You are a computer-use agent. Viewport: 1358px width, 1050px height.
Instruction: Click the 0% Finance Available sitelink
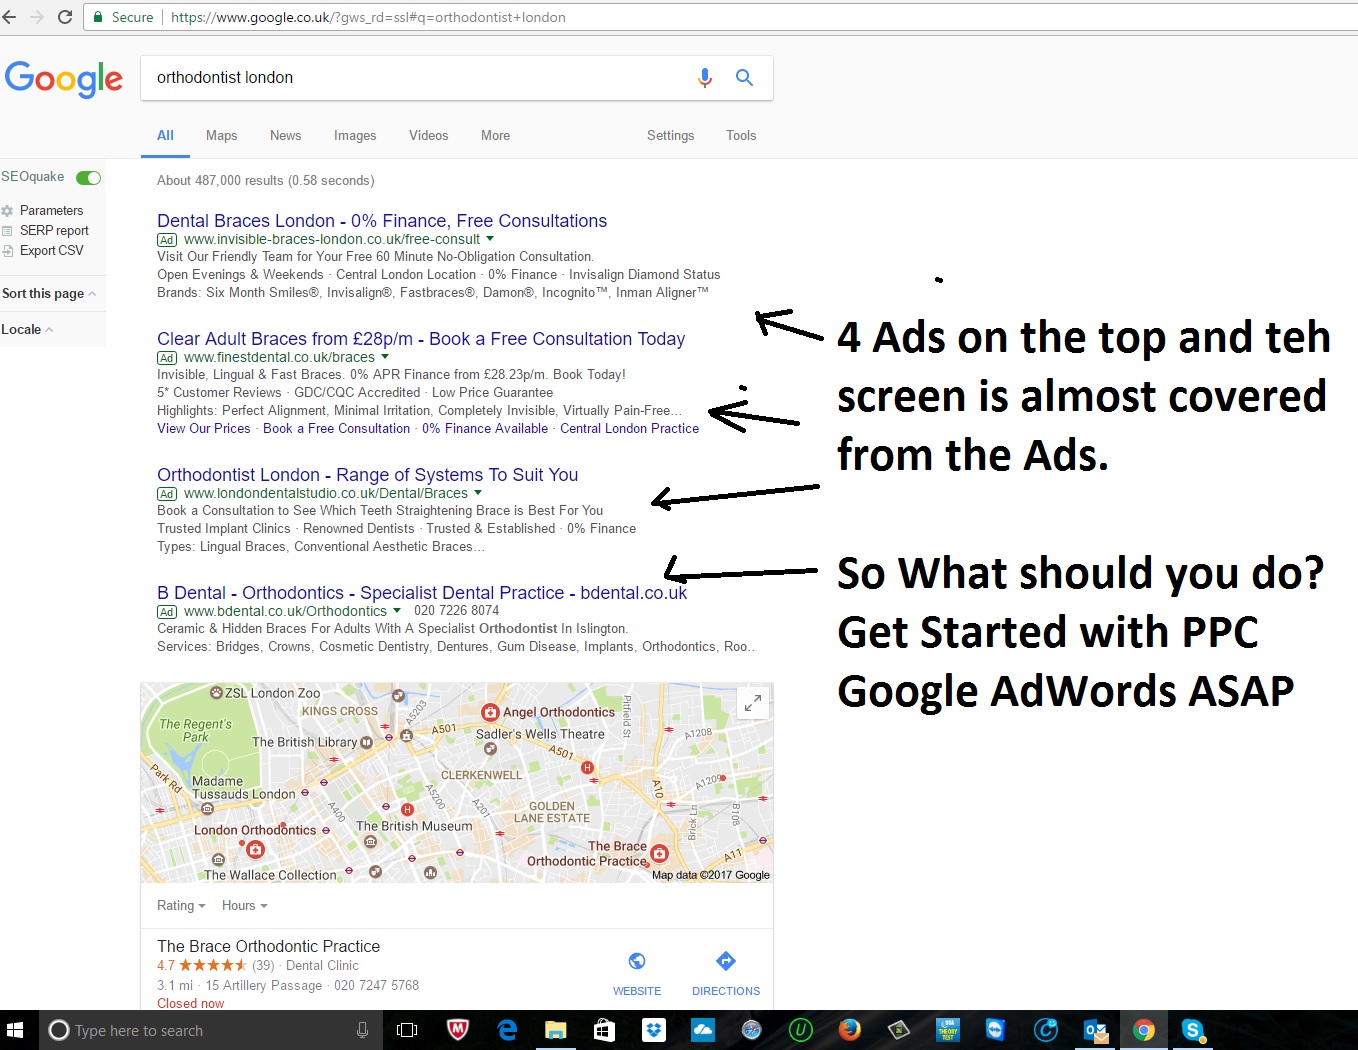(485, 429)
